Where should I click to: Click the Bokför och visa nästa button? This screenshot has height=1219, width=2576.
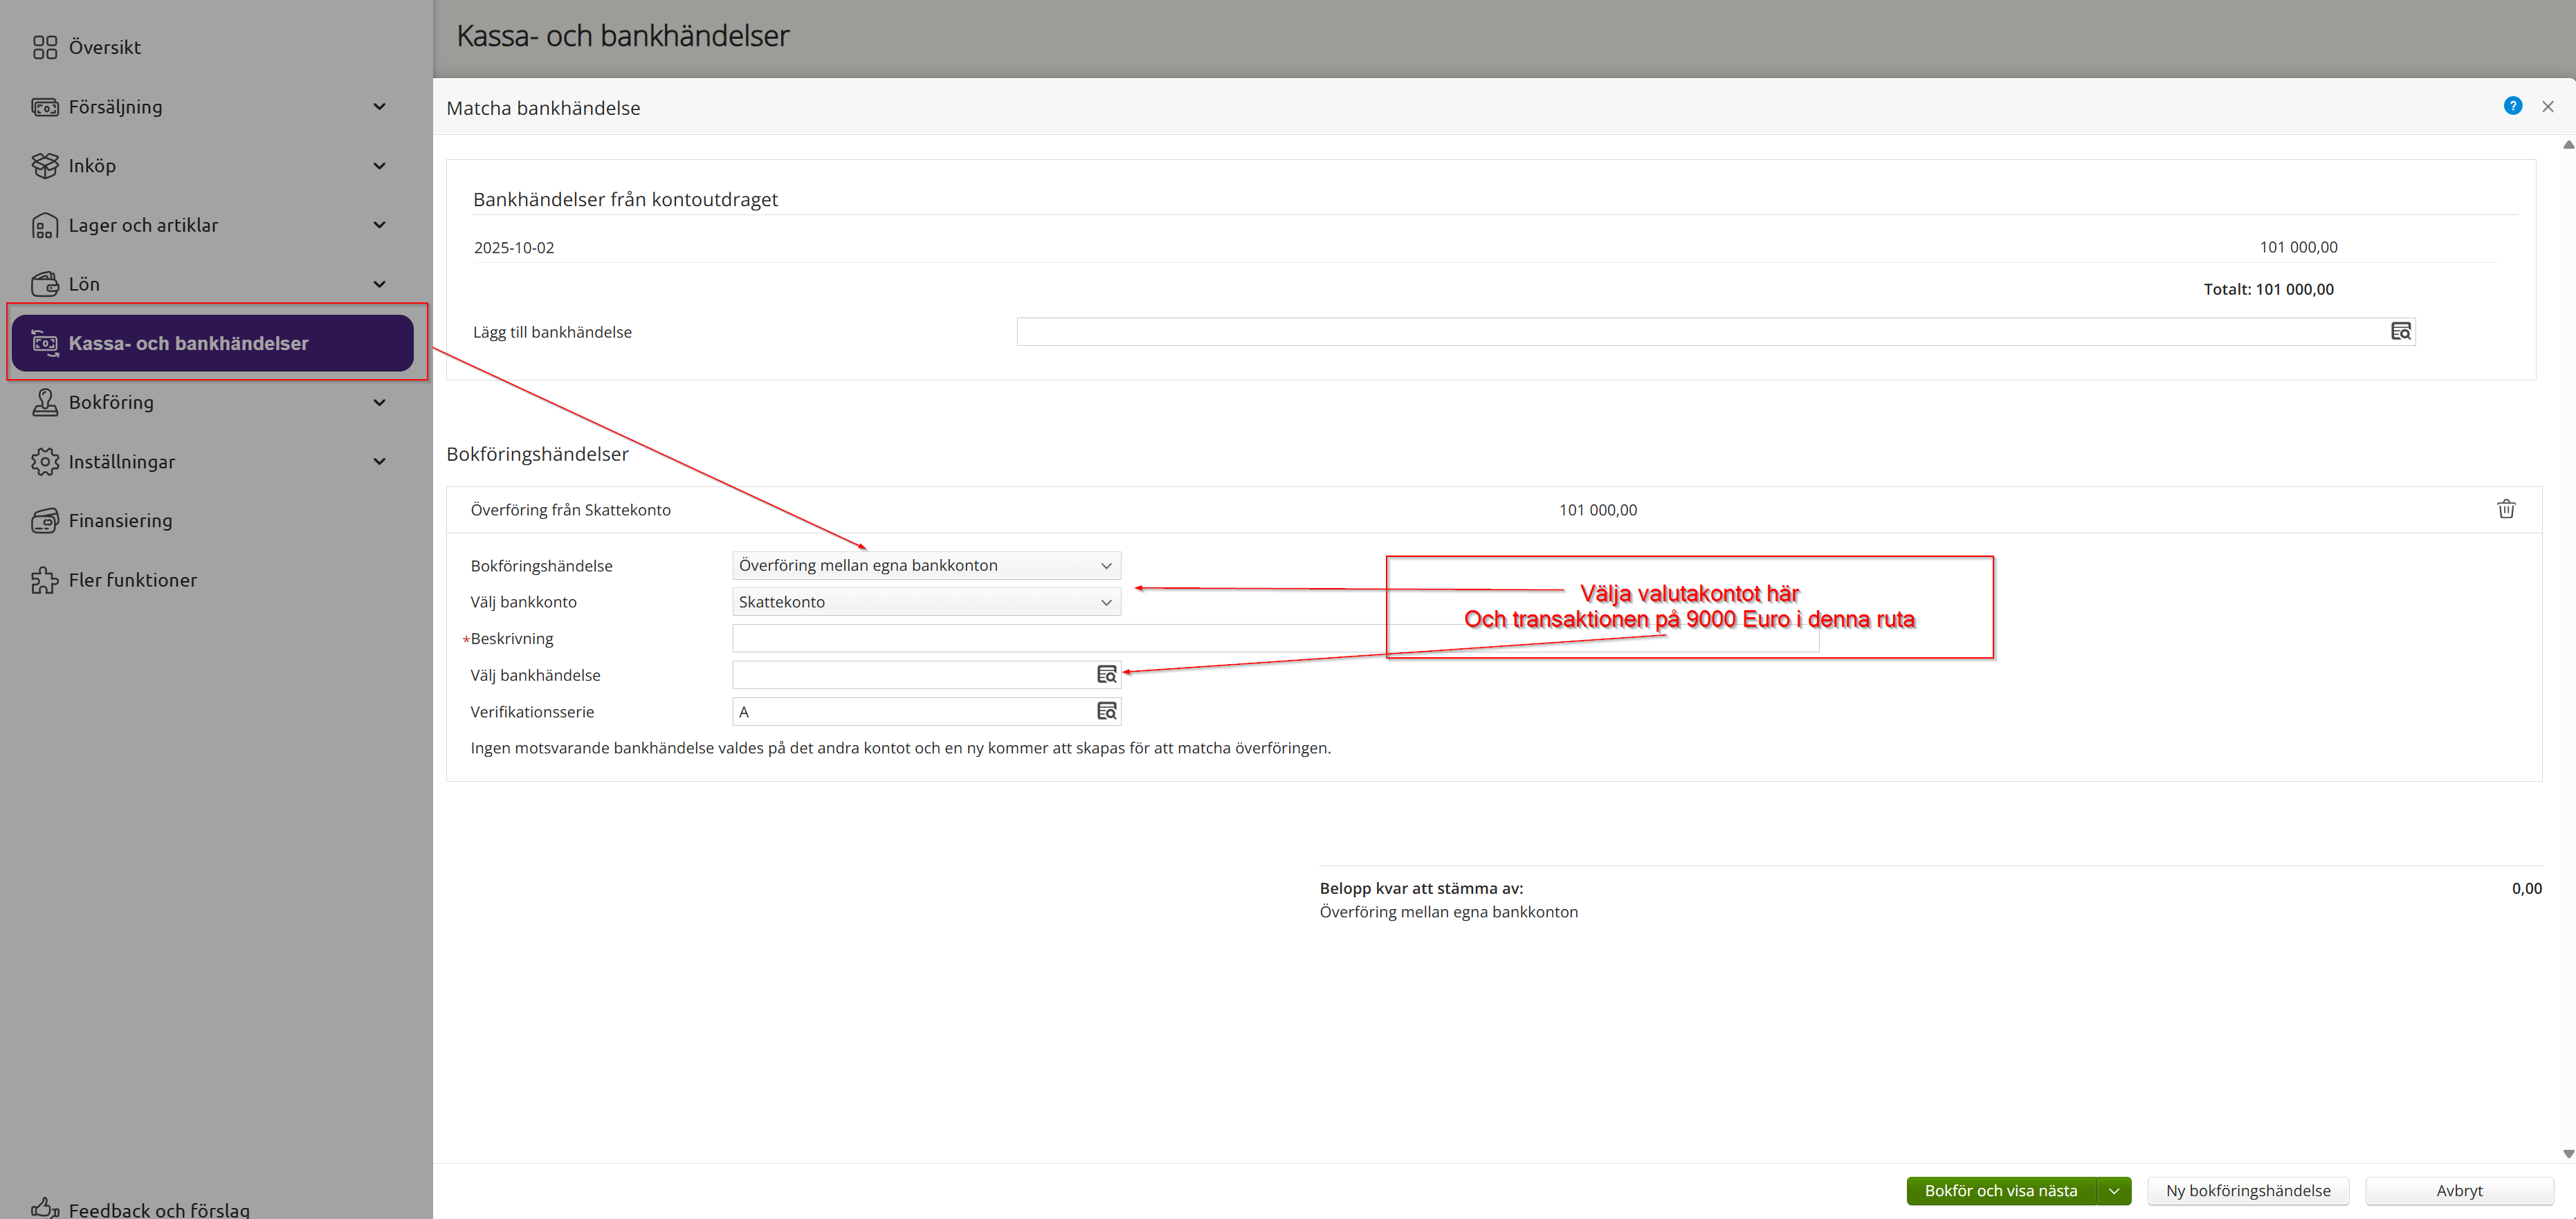click(x=2000, y=1190)
